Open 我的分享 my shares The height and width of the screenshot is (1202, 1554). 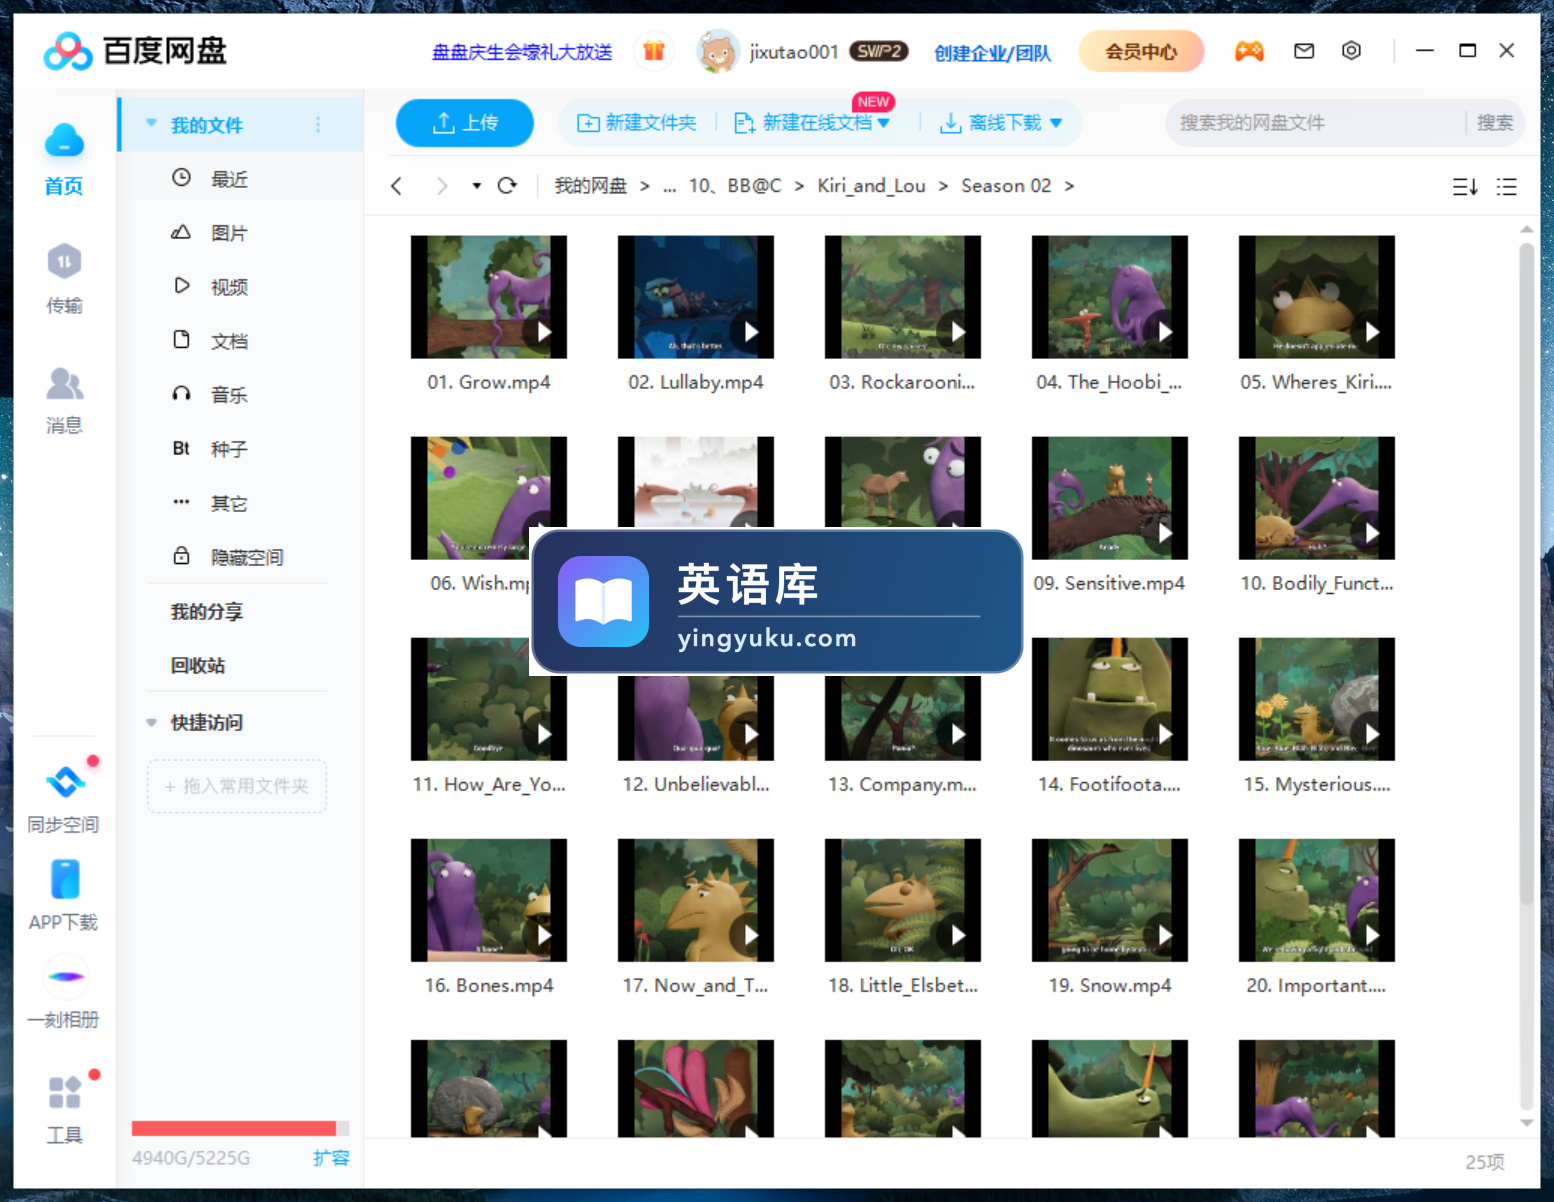click(207, 612)
